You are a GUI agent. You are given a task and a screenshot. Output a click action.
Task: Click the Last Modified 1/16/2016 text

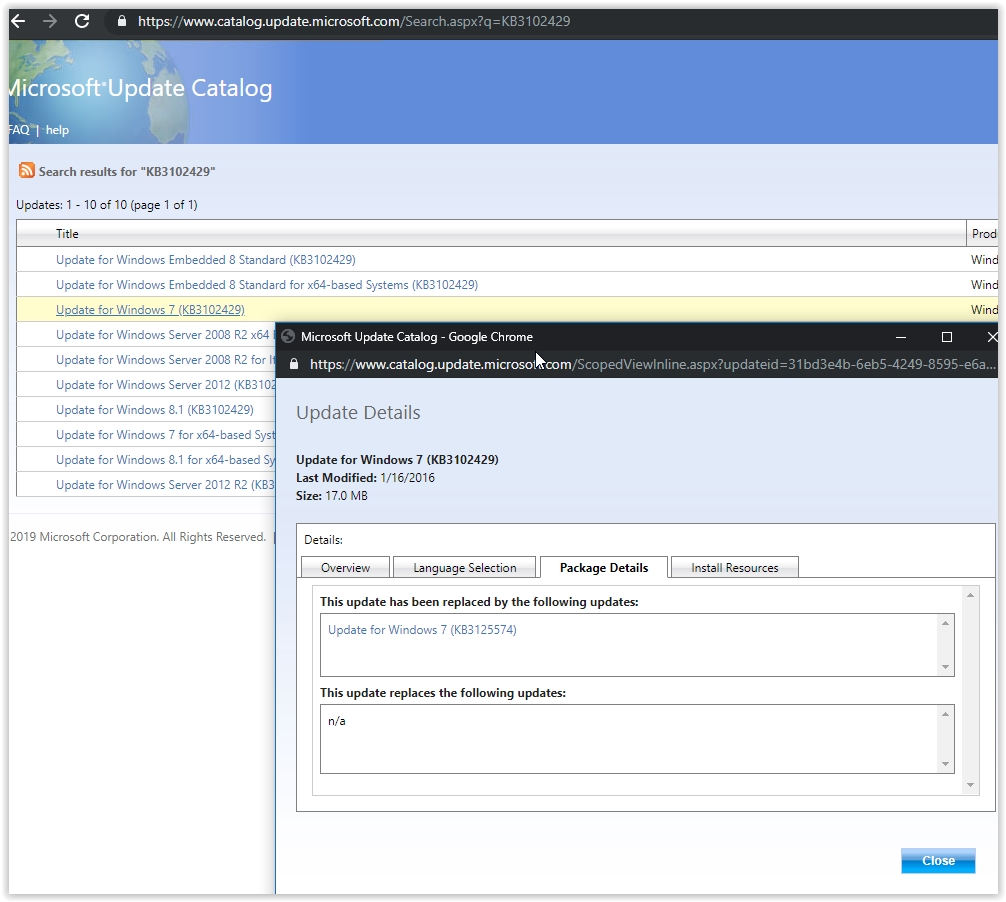pyautogui.click(x=365, y=478)
